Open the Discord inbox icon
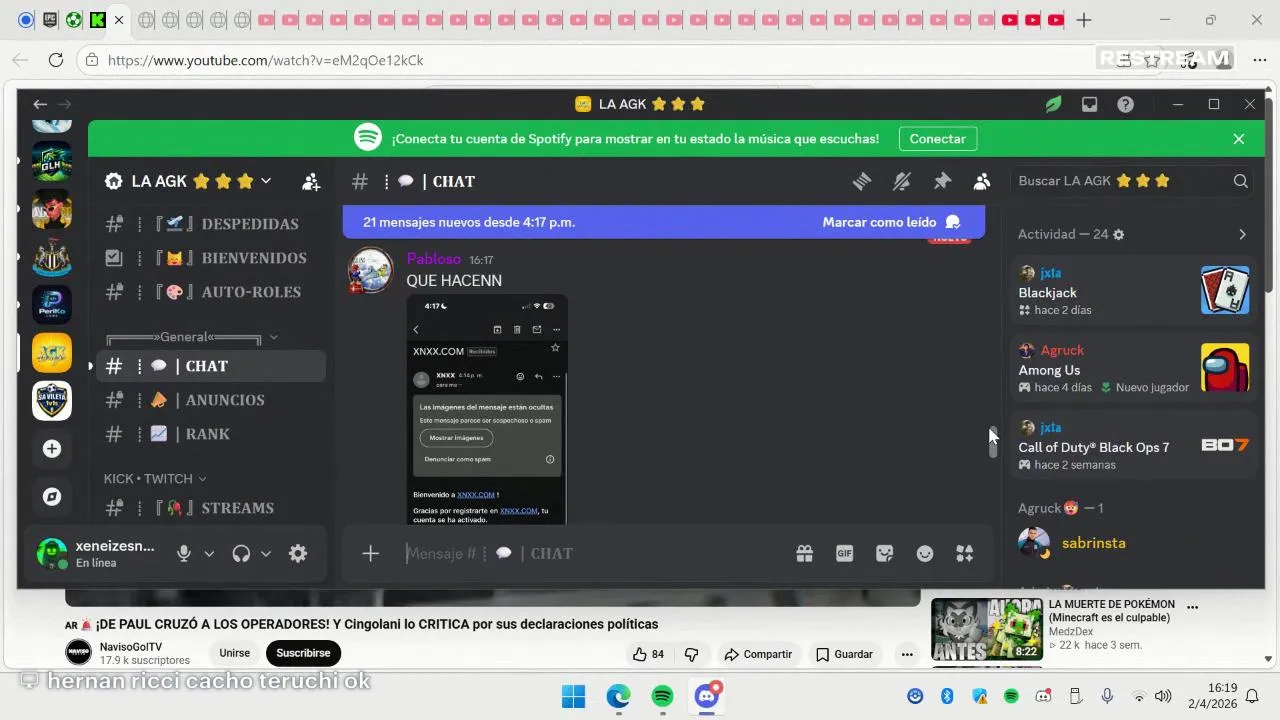This screenshot has height=720, width=1280. click(x=1090, y=104)
